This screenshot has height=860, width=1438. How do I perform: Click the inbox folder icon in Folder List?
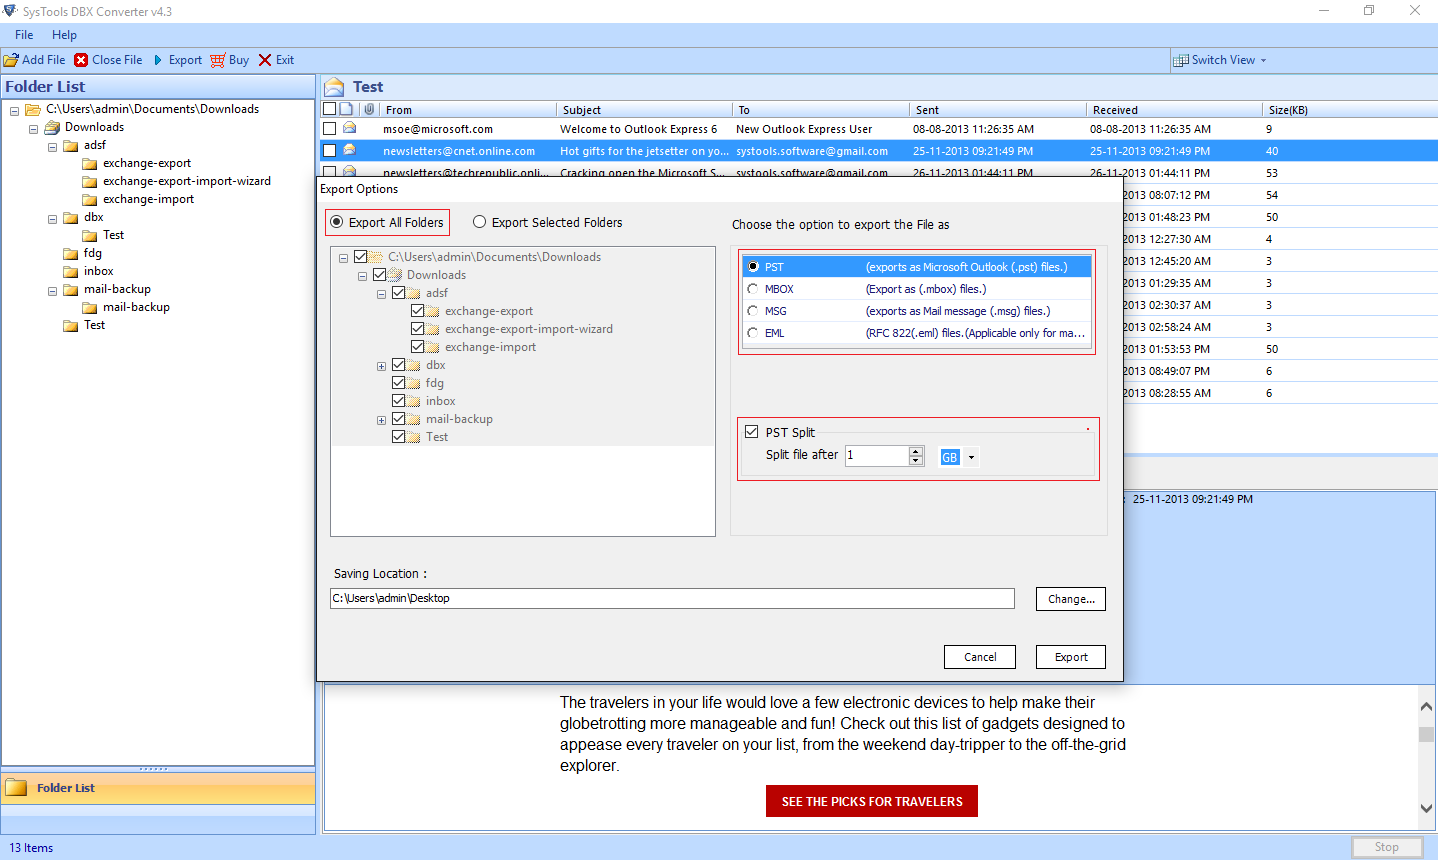71,271
